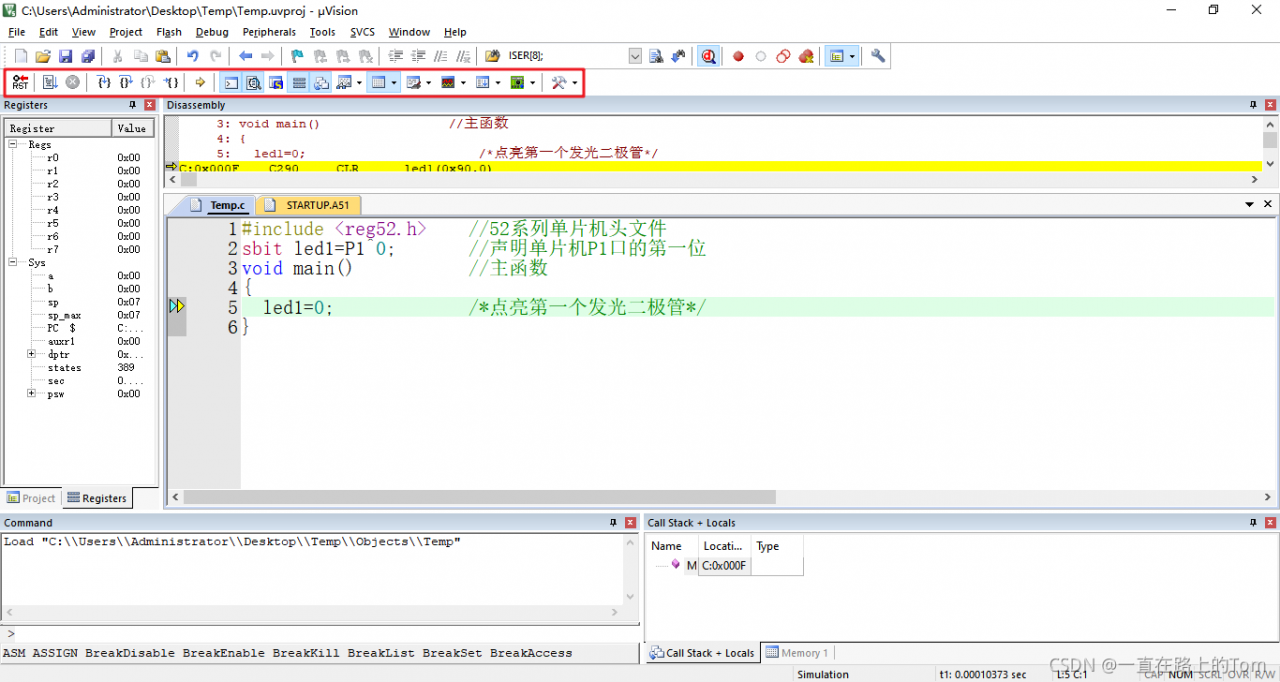Image resolution: width=1280 pixels, height=682 pixels.
Task: Create a new file with the New icon
Action: click(21, 56)
